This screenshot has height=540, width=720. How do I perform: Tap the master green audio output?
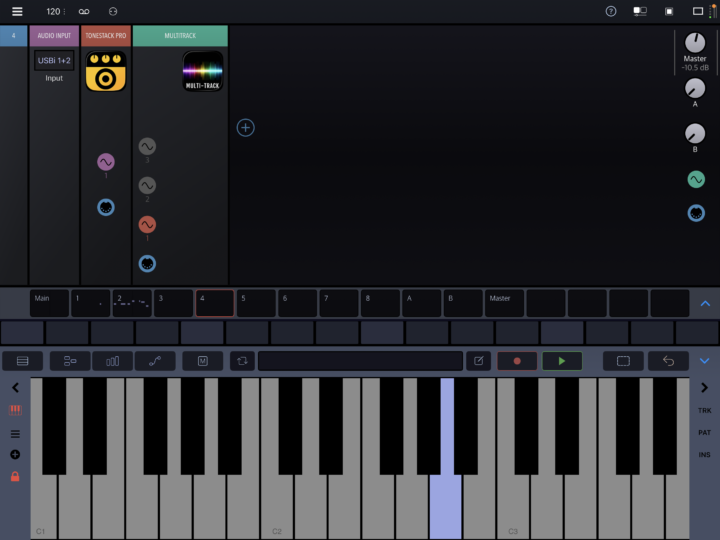696,180
